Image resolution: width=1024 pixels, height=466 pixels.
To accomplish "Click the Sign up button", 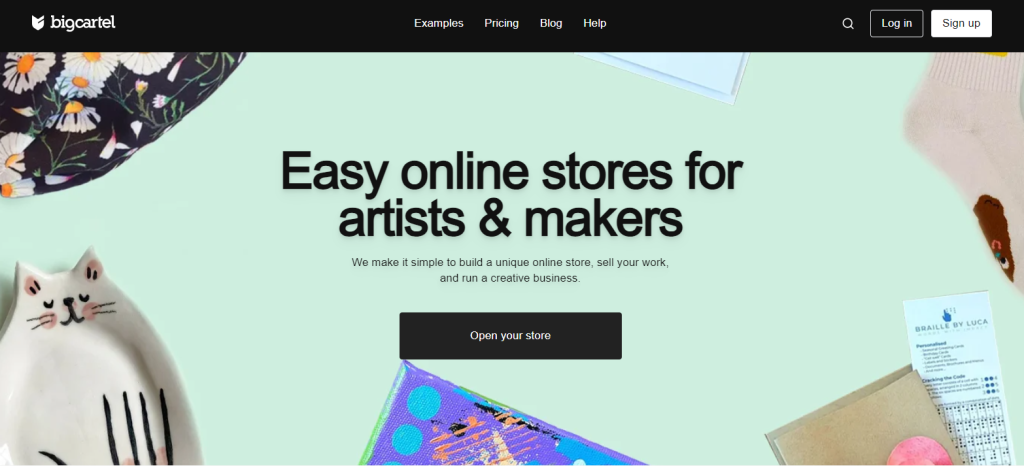I will pyautogui.click(x=961, y=23).
